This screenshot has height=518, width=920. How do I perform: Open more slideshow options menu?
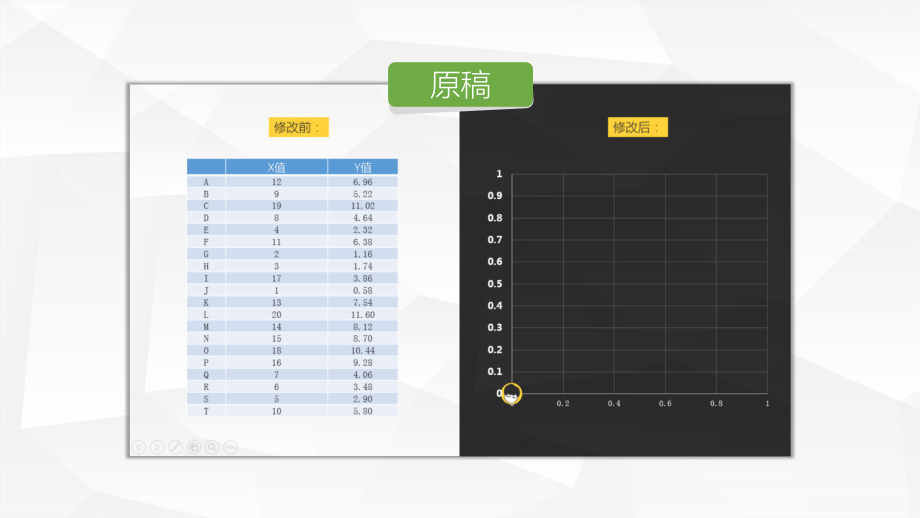click(x=231, y=447)
